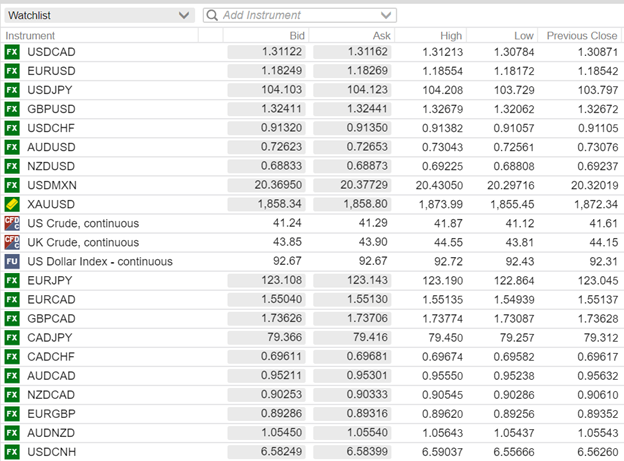Click the FX icon beside USDCNH
Image resolution: width=624 pixels, height=461 pixels.
[x=12, y=451]
